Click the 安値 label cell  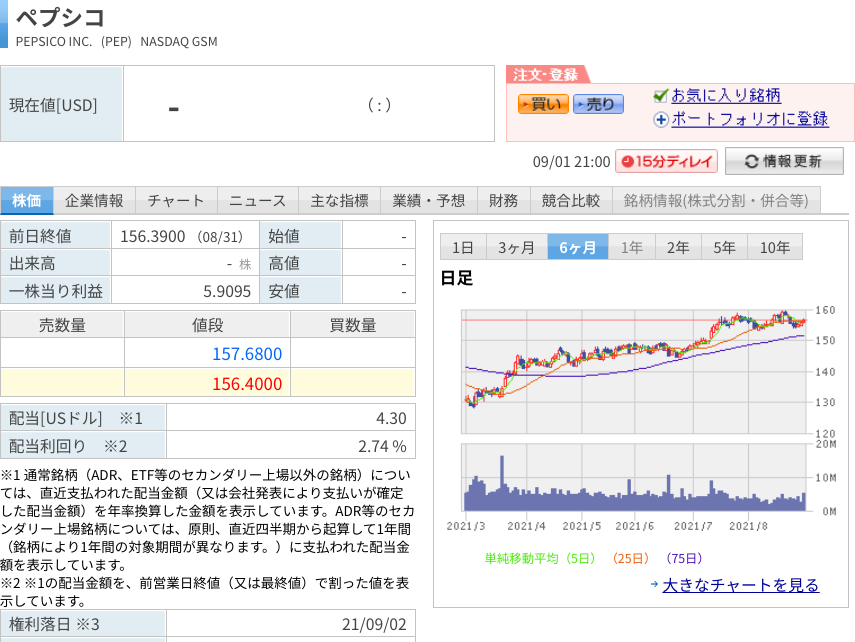pyautogui.click(x=301, y=291)
